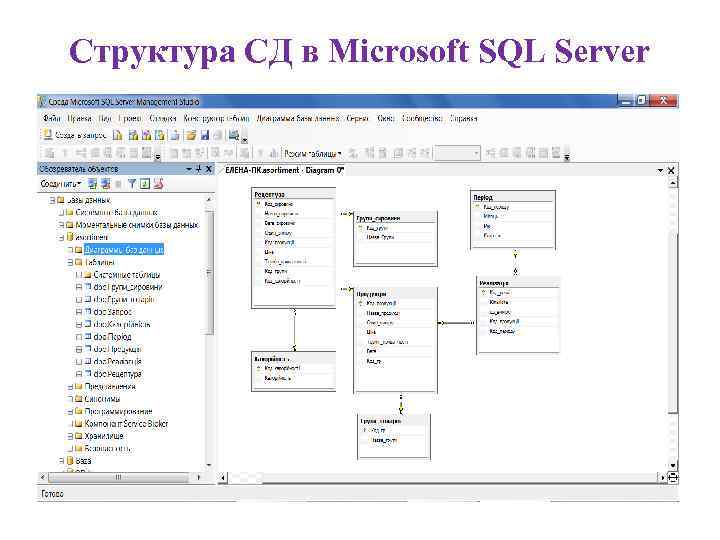Click the diagram horizontal scrollbar left arrow
720x540 pixels.
[x=223, y=478]
